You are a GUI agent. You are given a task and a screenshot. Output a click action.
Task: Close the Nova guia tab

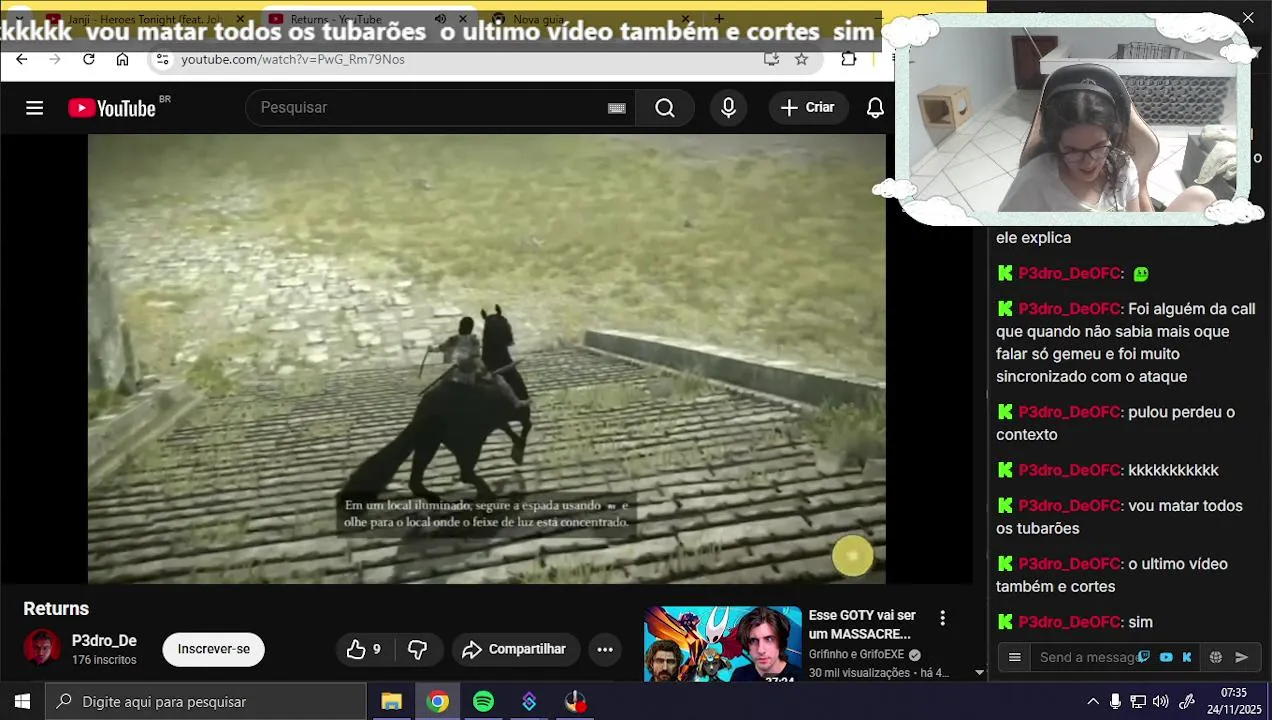pos(685,19)
